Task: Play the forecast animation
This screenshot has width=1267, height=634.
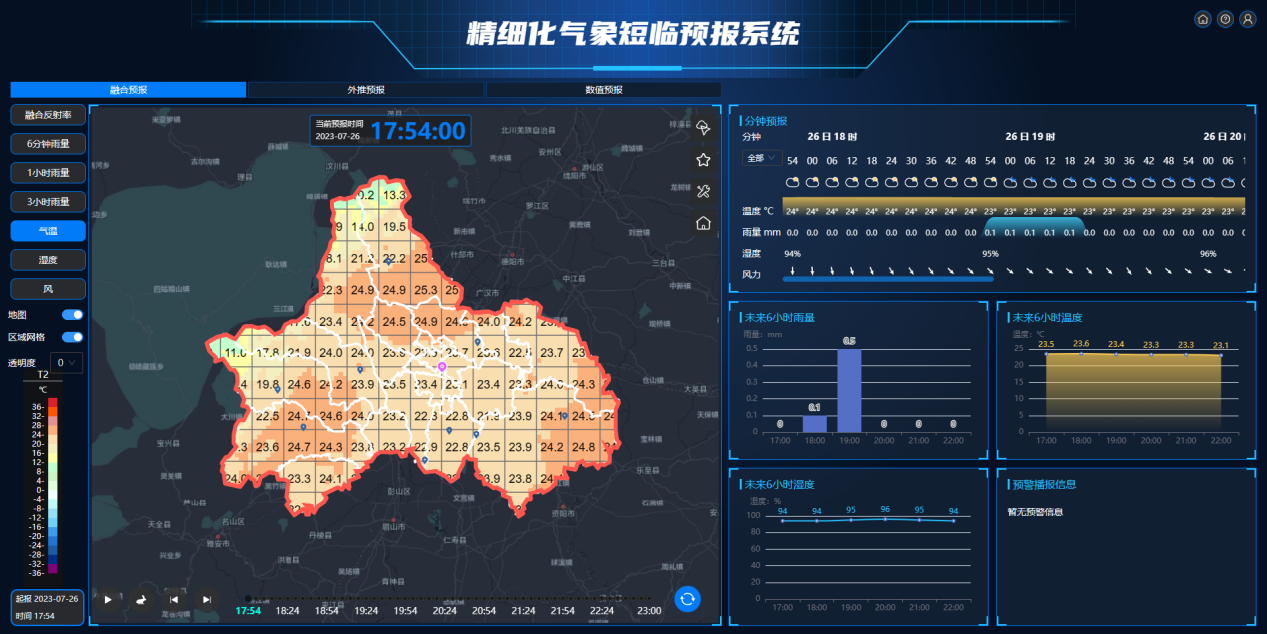Action: coord(108,599)
